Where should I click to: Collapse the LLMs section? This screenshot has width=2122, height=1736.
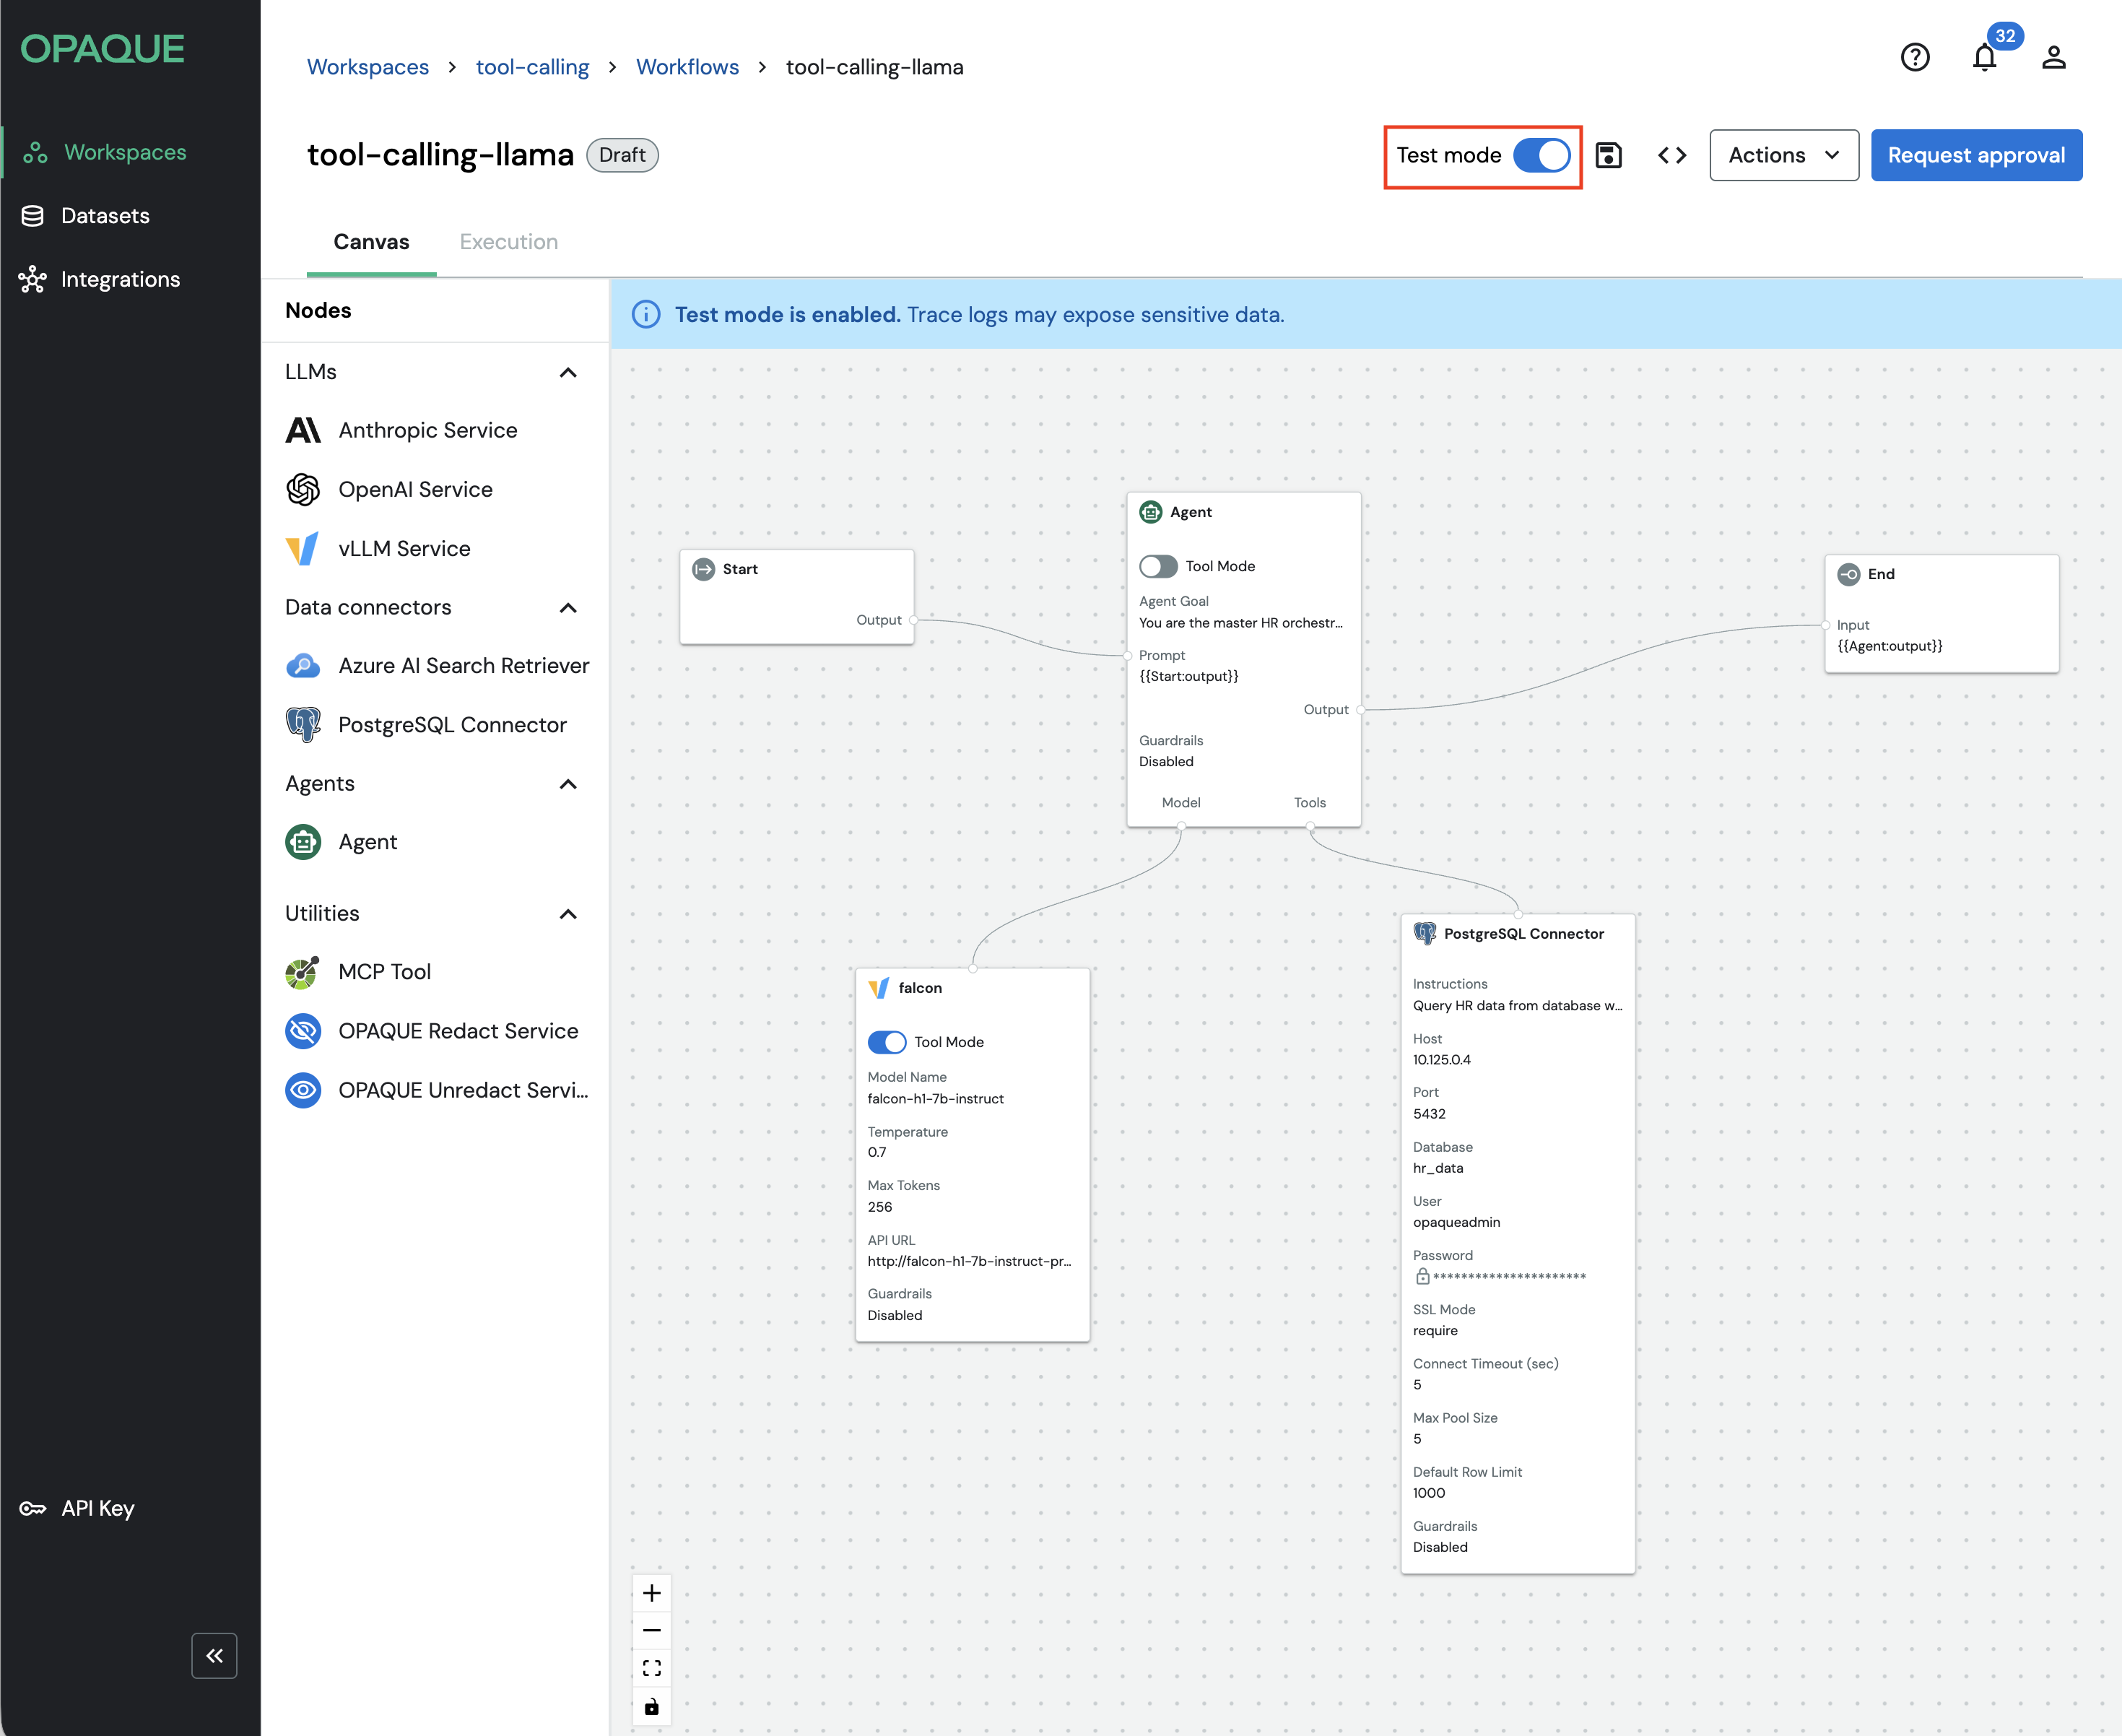pyautogui.click(x=568, y=372)
